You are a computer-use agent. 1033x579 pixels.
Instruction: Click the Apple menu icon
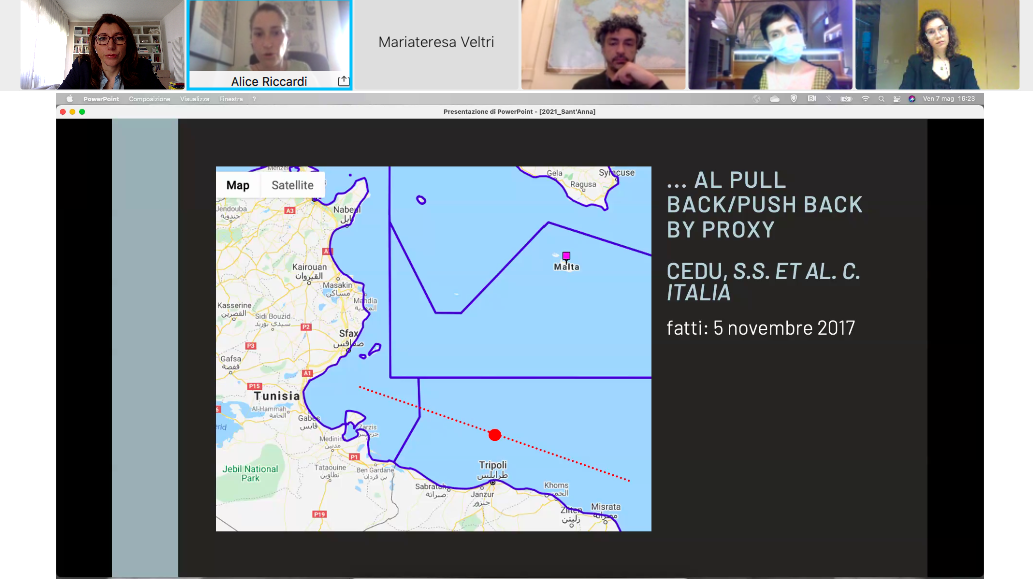pyautogui.click(x=70, y=99)
